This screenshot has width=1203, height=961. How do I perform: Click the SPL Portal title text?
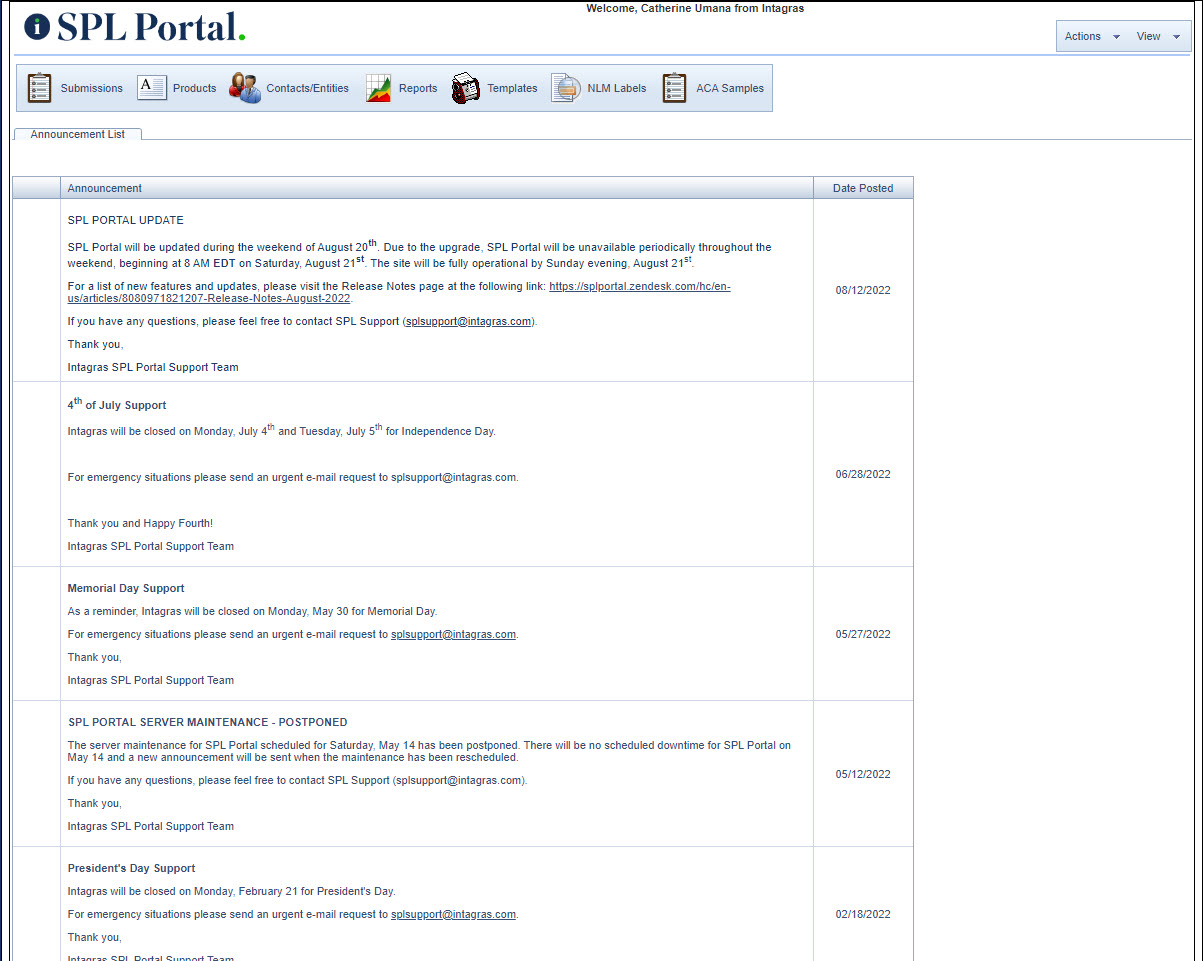click(151, 27)
